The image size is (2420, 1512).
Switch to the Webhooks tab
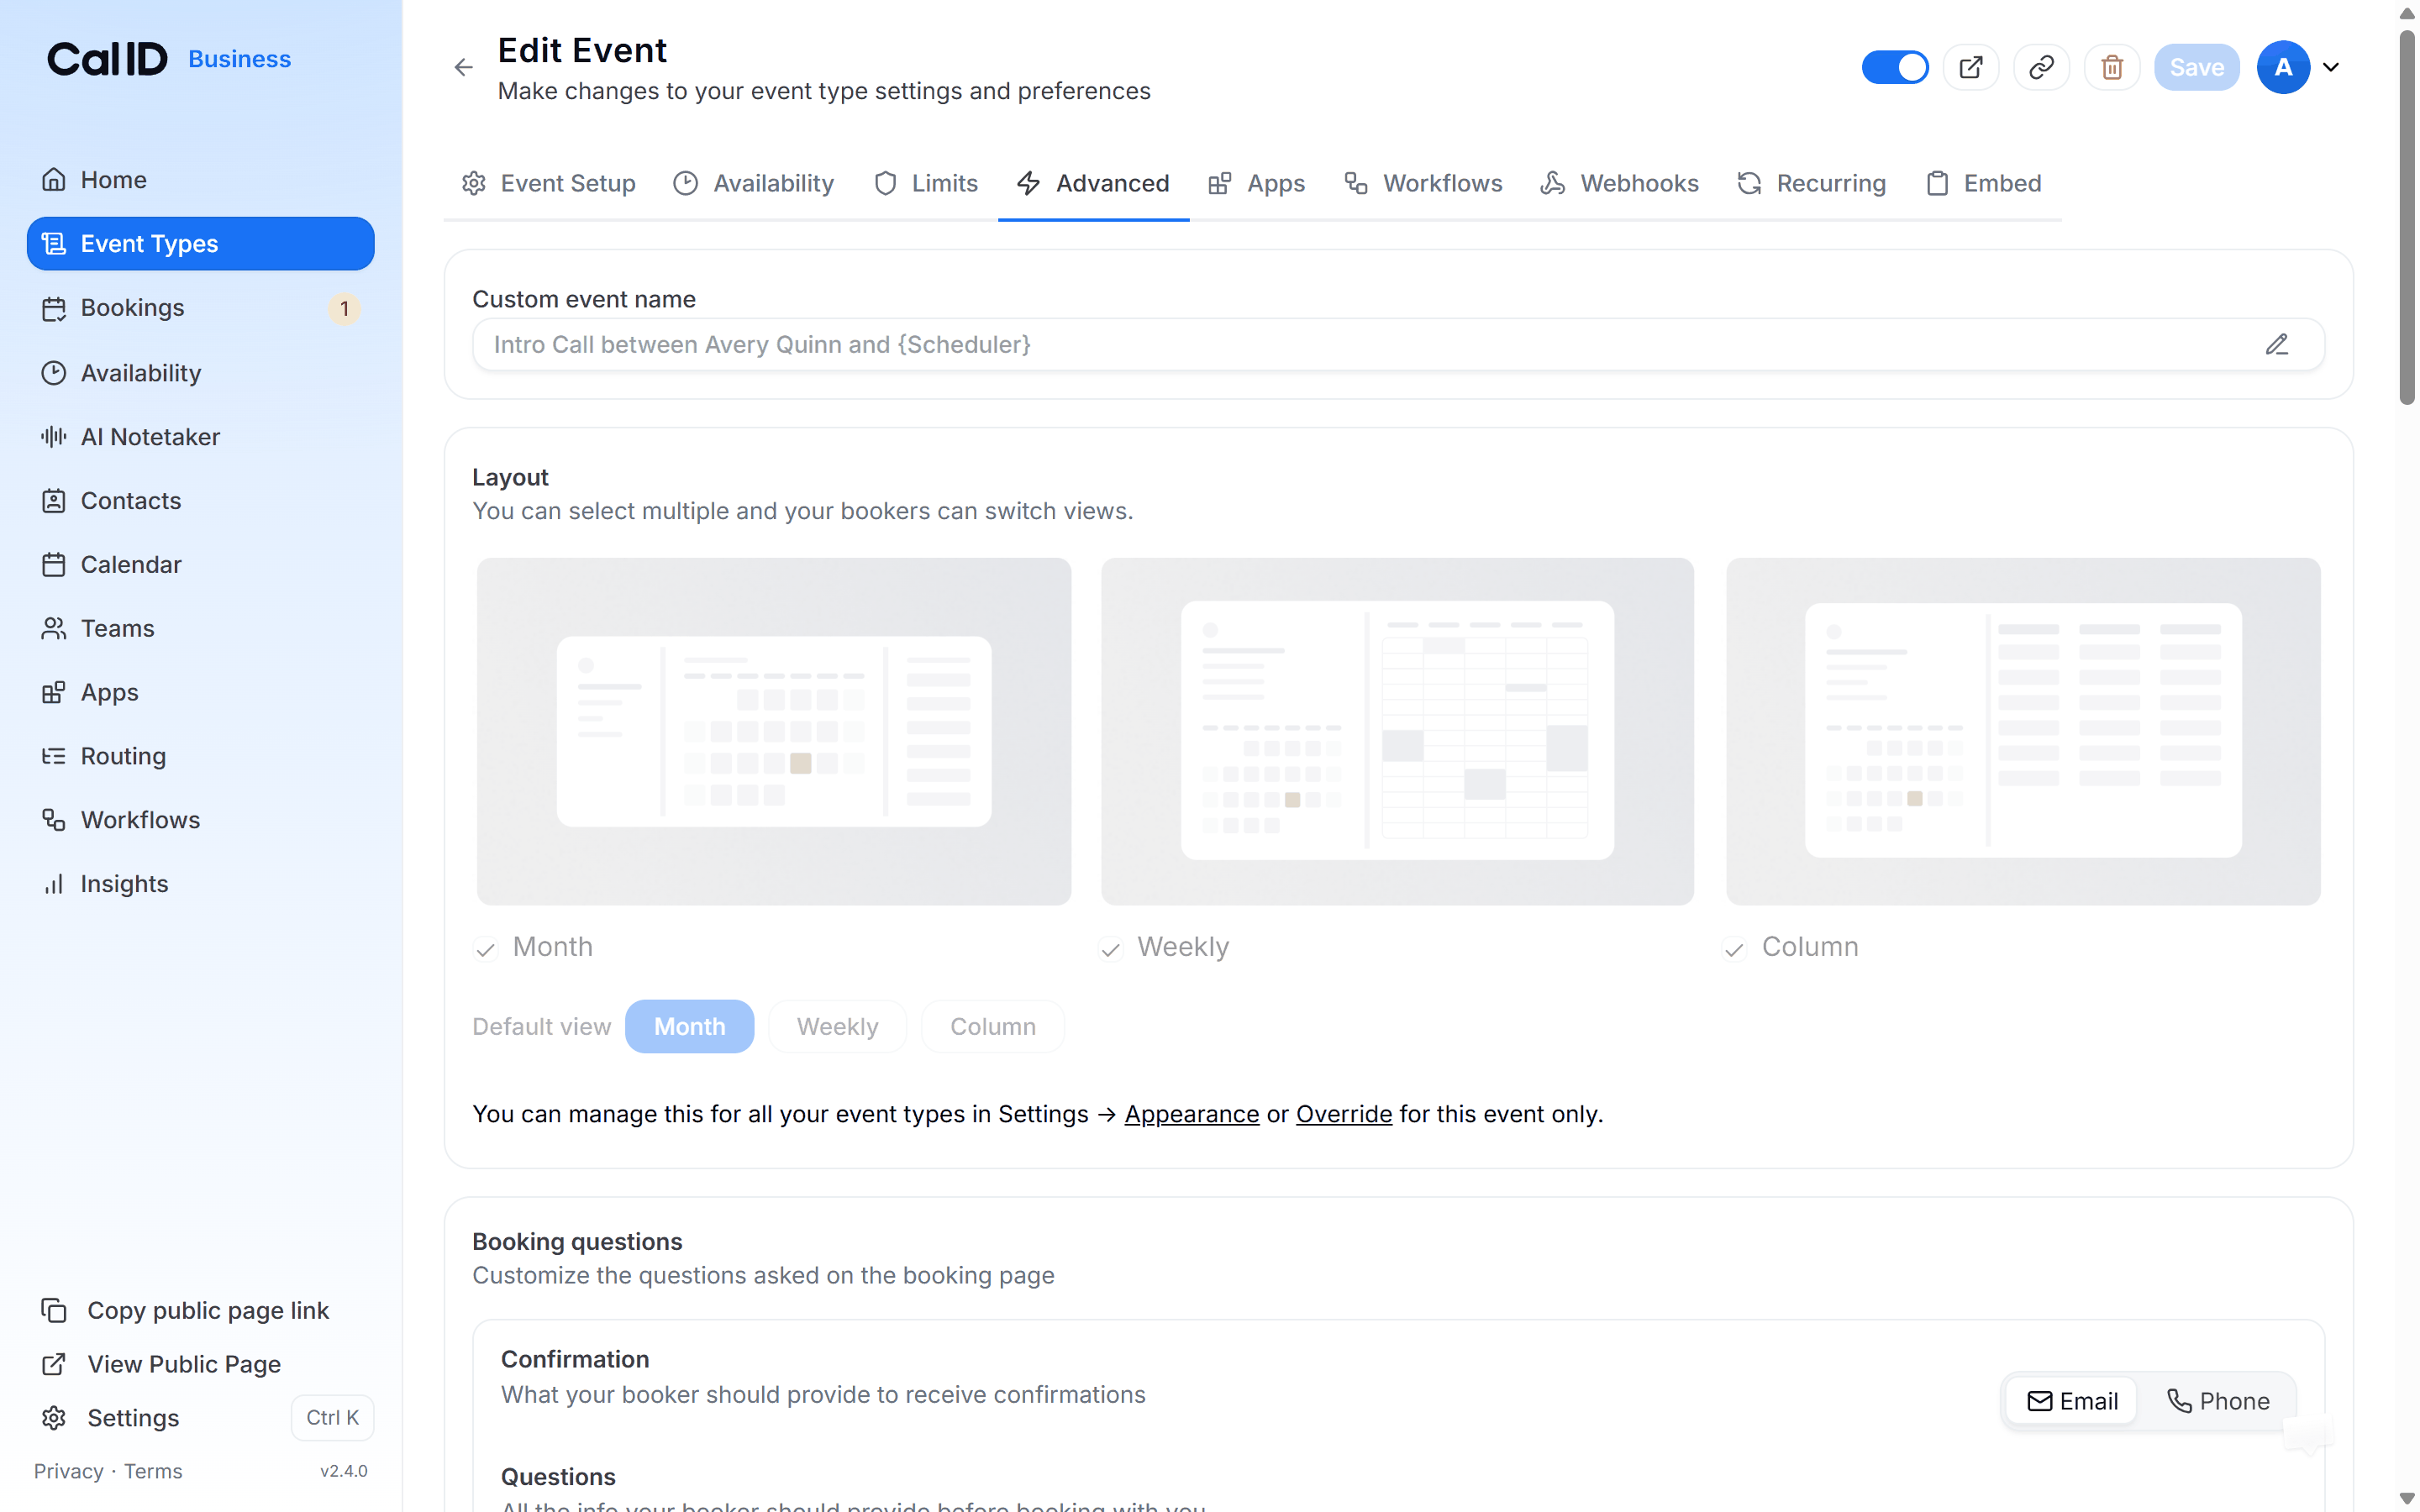[x=1619, y=183]
